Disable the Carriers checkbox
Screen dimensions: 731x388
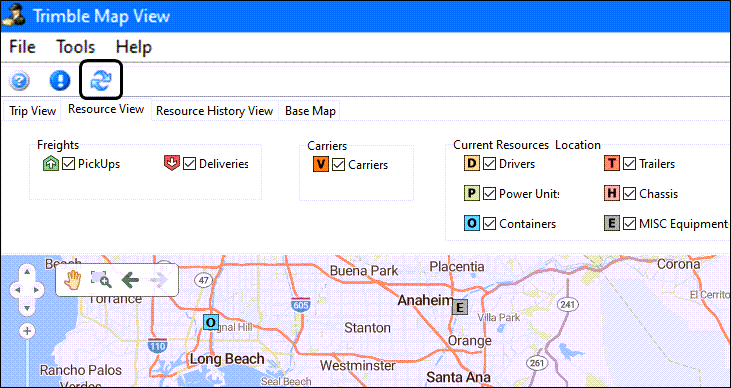[x=339, y=165]
